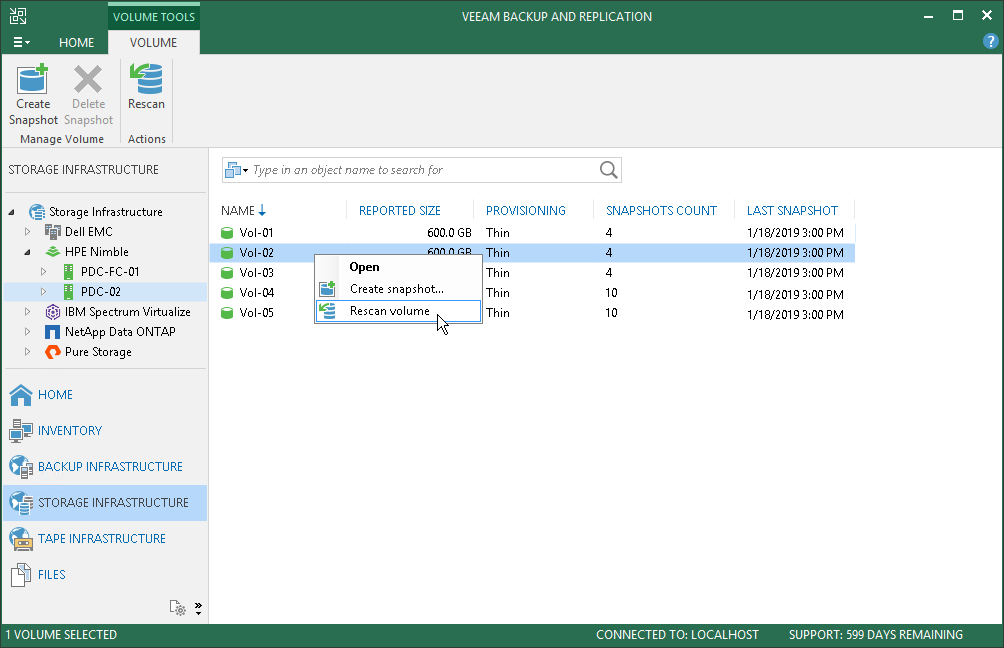This screenshot has height=648, width=1004.
Task: Select the Pure Storage icon
Action: [x=53, y=352]
